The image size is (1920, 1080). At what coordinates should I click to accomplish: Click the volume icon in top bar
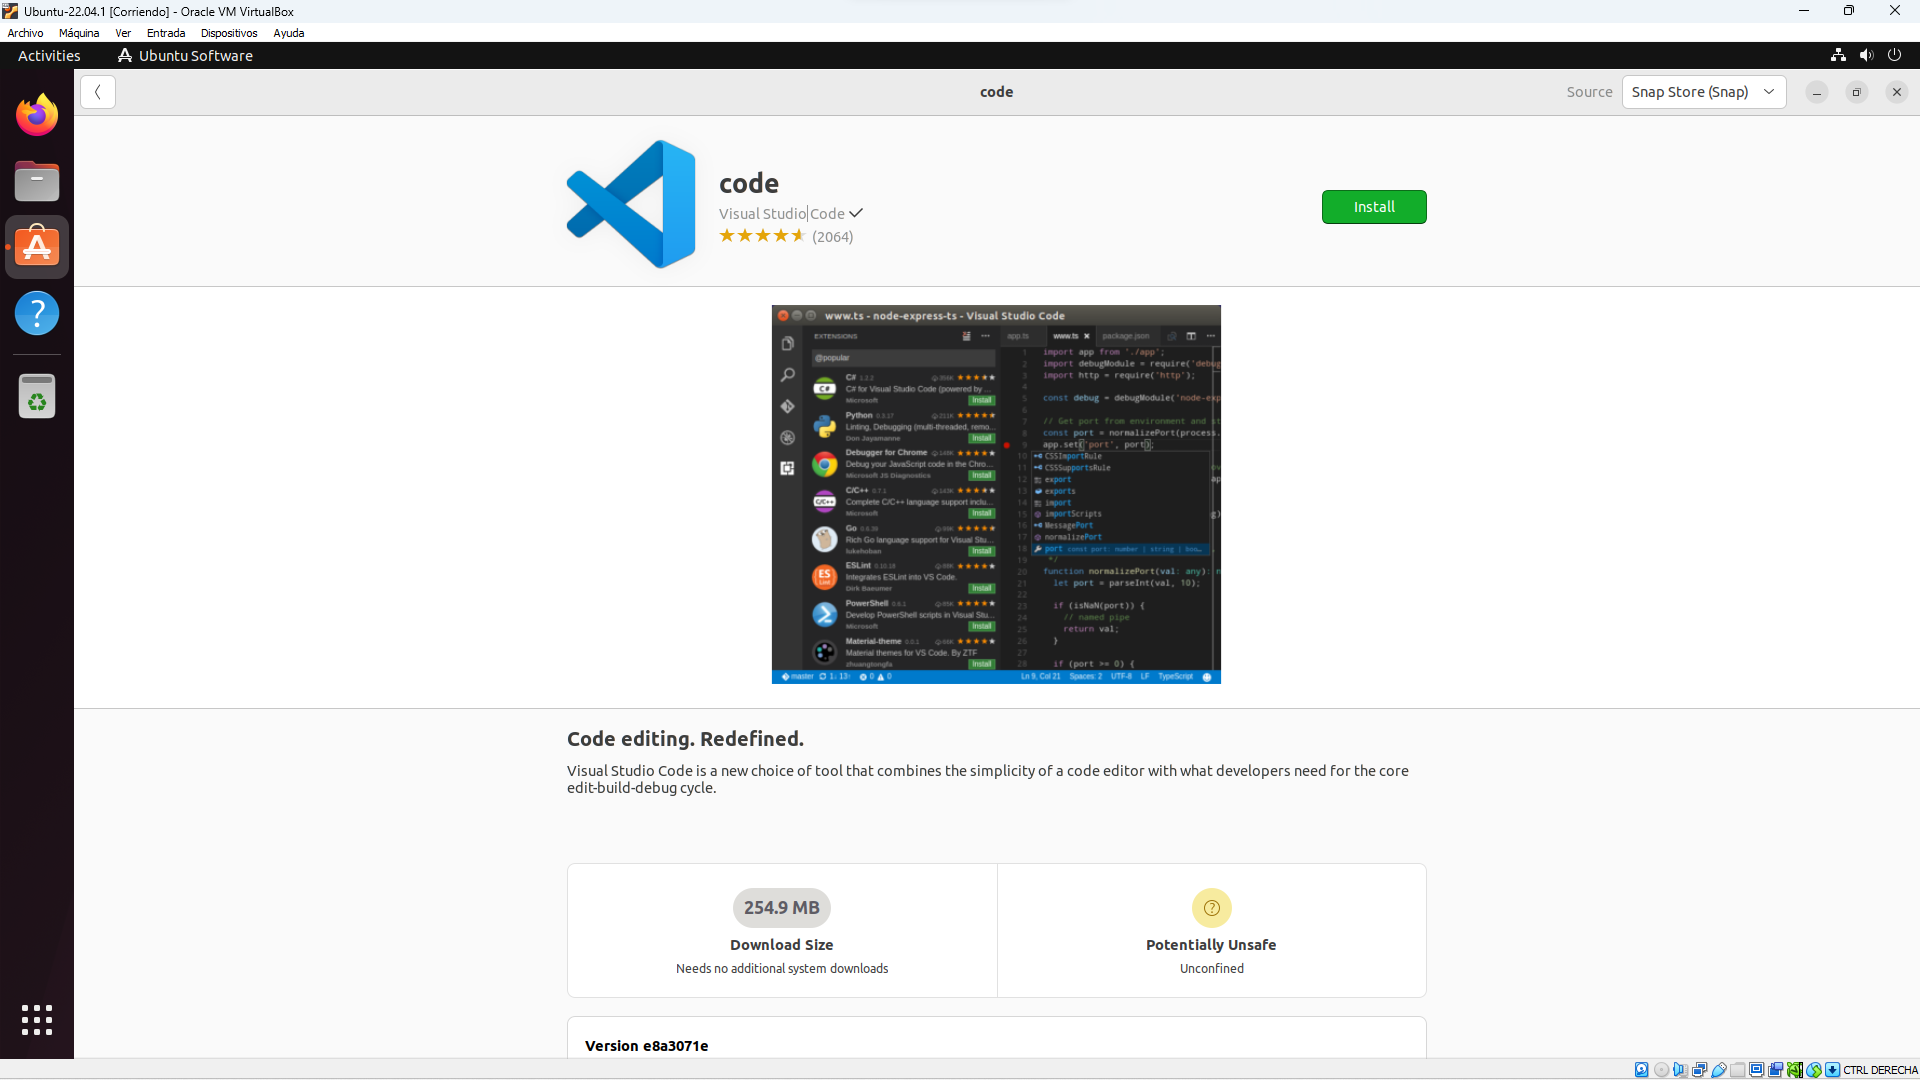point(1866,55)
